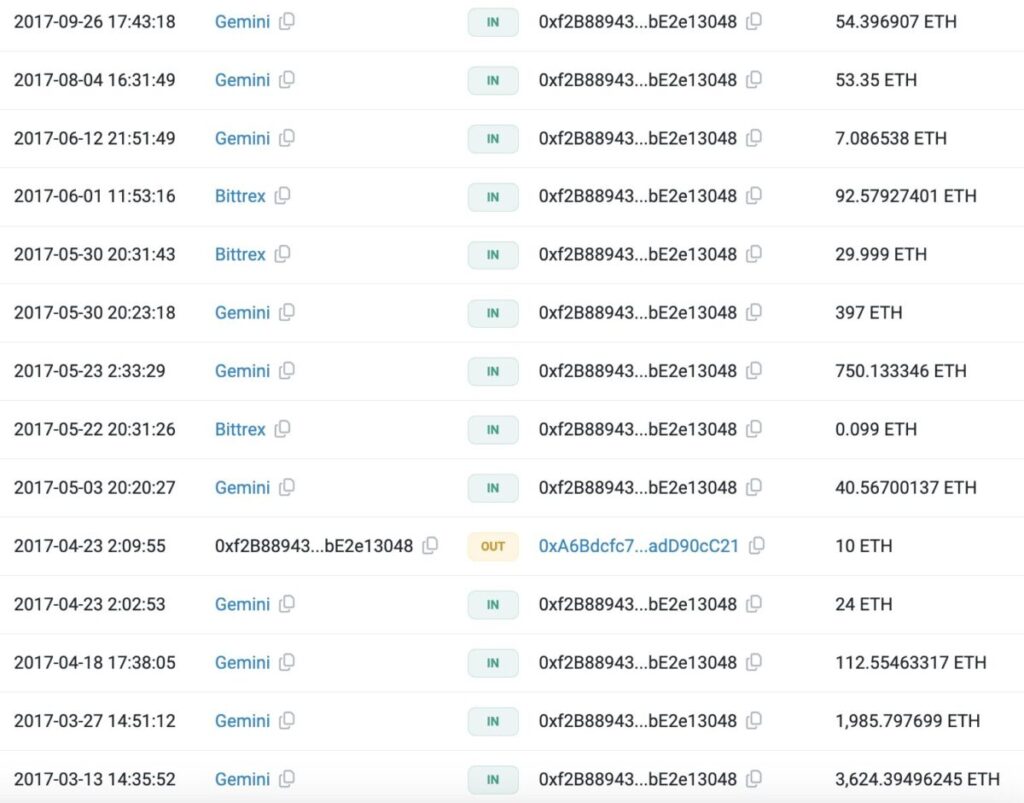Copy the Gemini sender on the 3,624.39496245 ETH row
1024x803 pixels.
tap(287, 779)
